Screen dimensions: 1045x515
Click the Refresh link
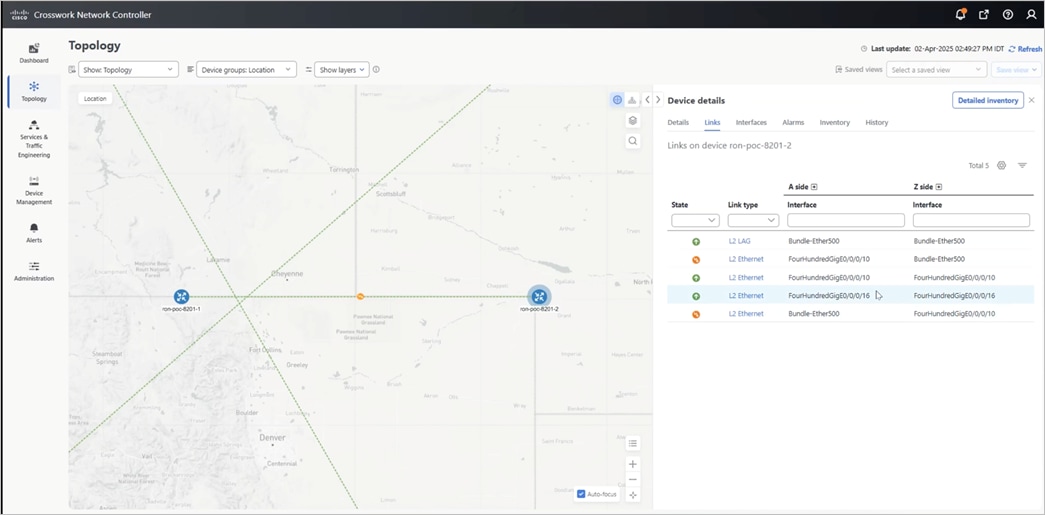[1025, 49]
